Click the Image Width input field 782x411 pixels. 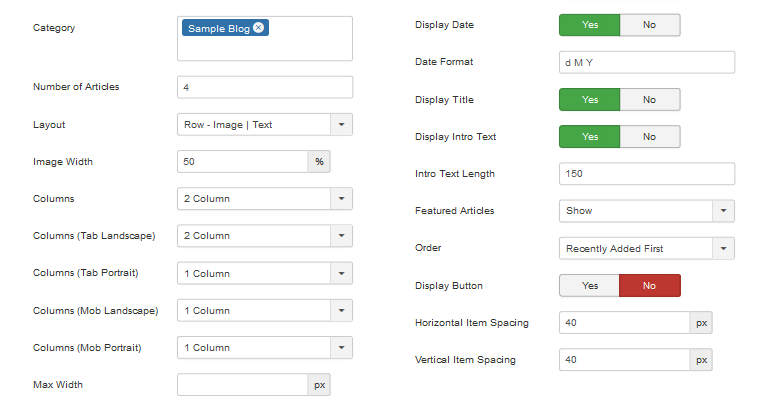pos(242,161)
